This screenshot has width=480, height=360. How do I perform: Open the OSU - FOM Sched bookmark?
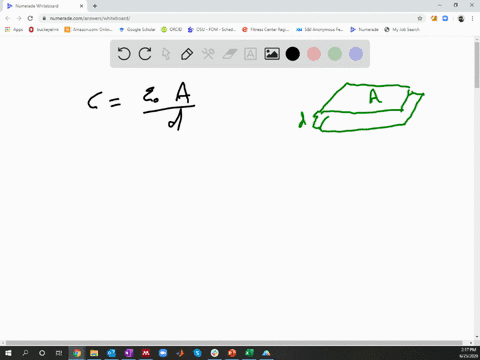[212, 30]
